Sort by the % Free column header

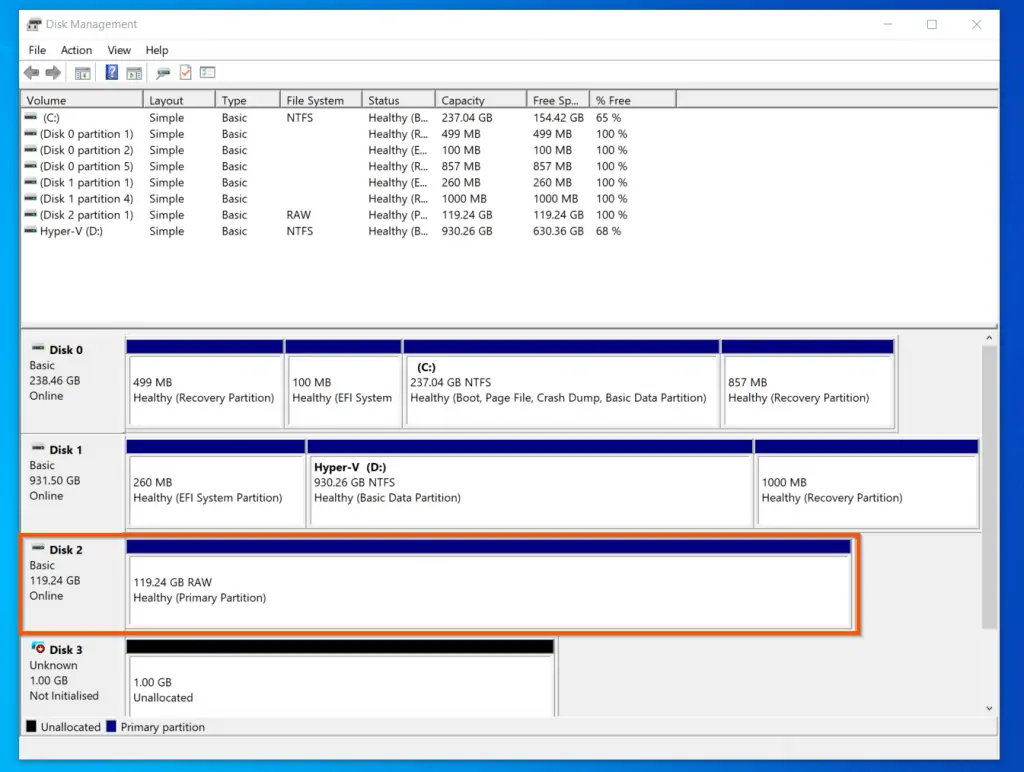click(x=633, y=100)
